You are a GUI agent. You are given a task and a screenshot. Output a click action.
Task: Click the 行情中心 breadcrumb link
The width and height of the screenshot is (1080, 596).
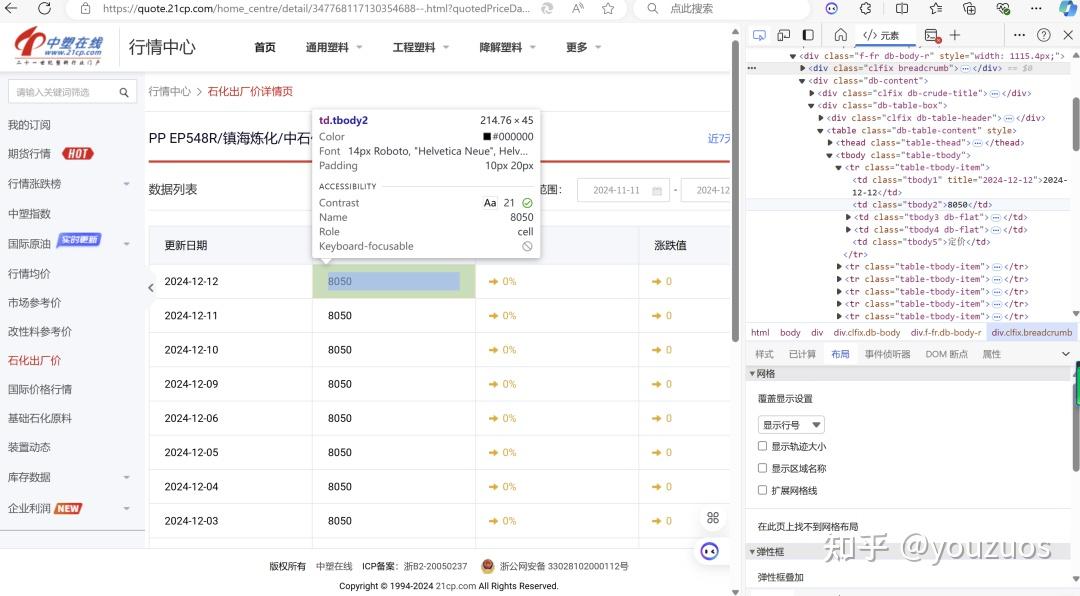[169, 92]
